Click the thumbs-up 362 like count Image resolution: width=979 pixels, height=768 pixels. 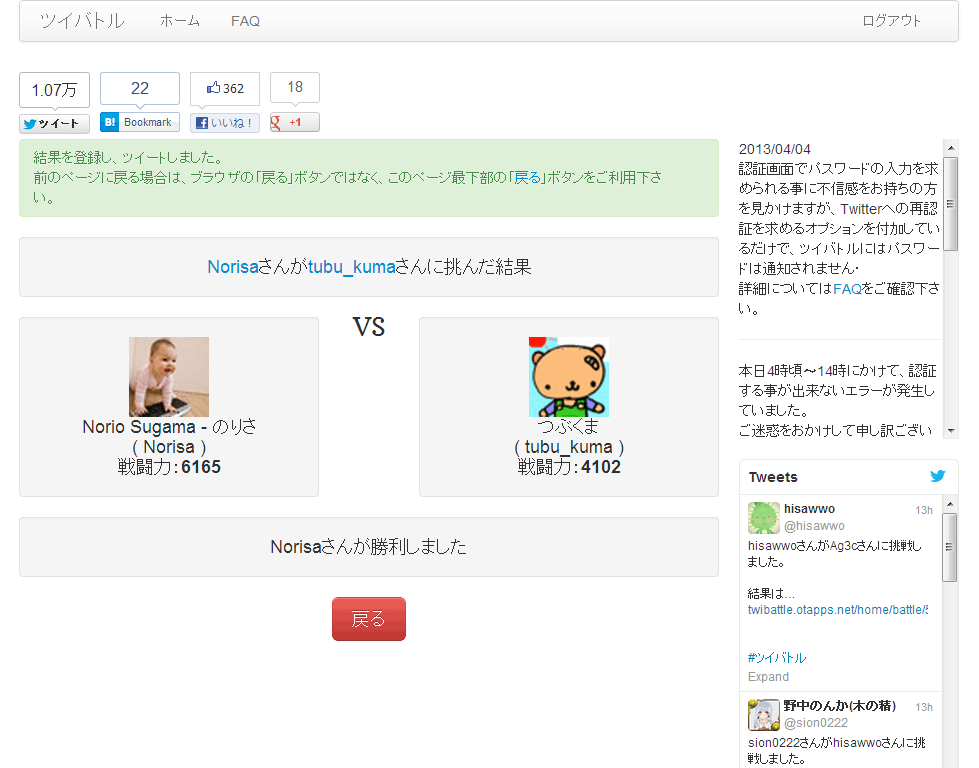pos(225,88)
